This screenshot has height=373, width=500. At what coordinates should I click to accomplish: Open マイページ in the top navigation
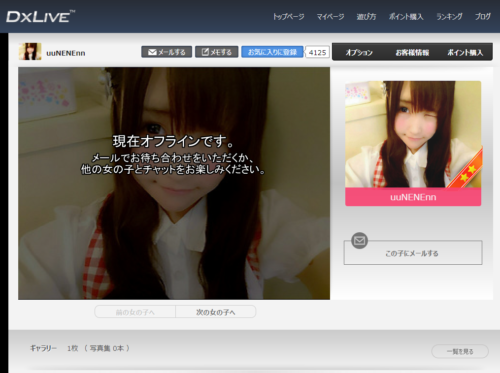pyautogui.click(x=330, y=17)
